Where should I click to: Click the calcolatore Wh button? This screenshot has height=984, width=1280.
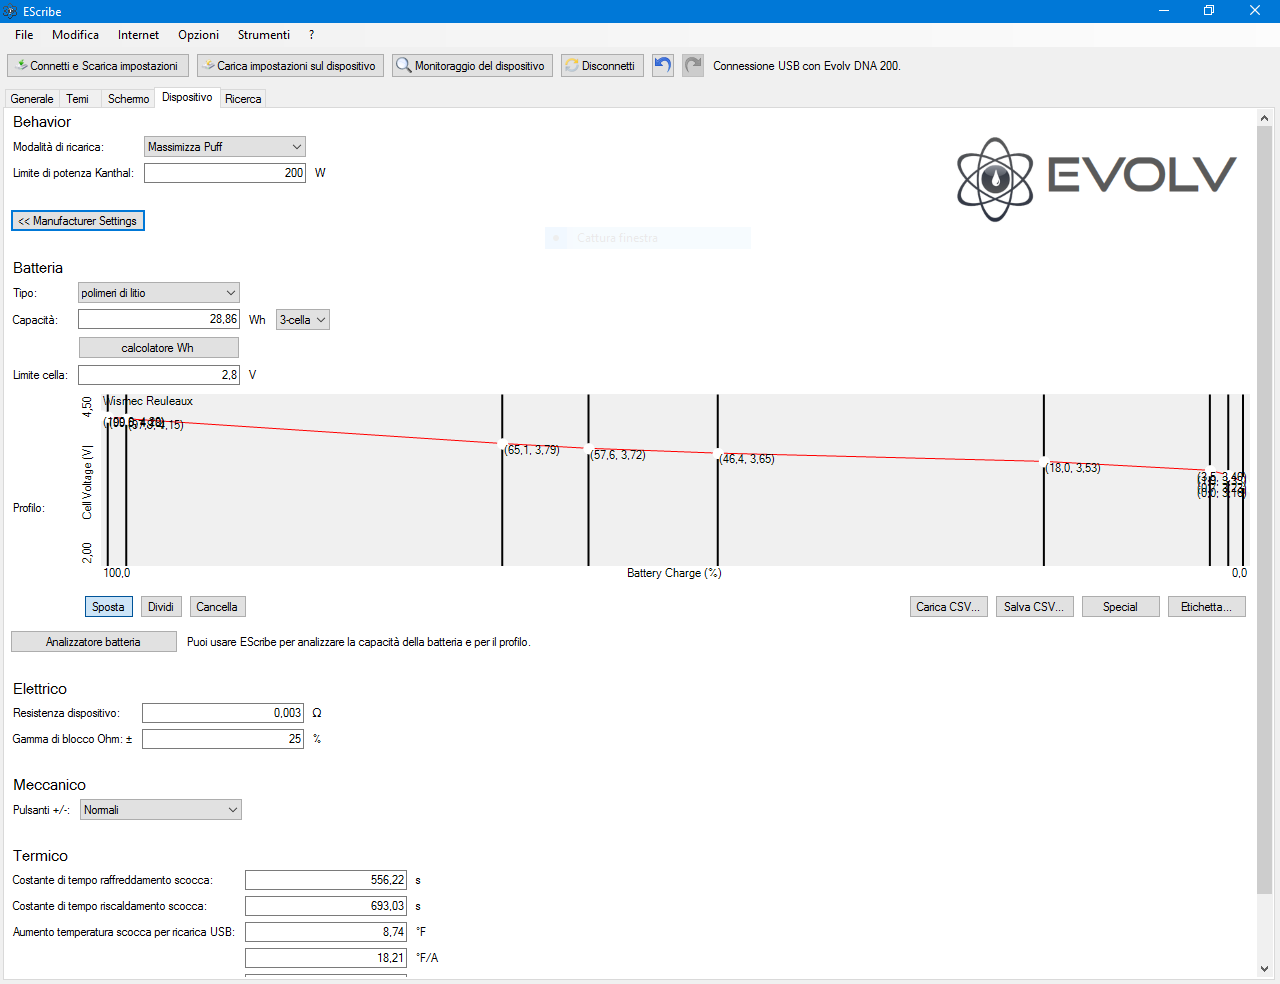(x=158, y=348)
